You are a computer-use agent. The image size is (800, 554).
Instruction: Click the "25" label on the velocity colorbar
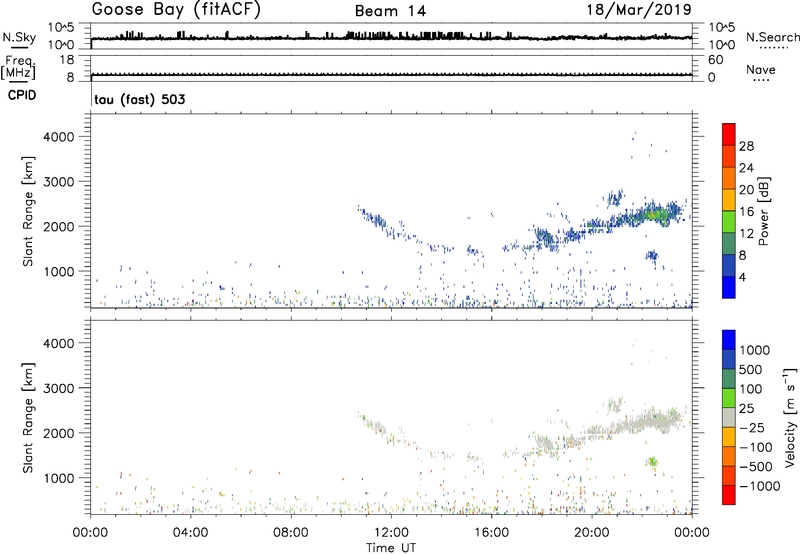pyautogui.click(x=747, y=408)
